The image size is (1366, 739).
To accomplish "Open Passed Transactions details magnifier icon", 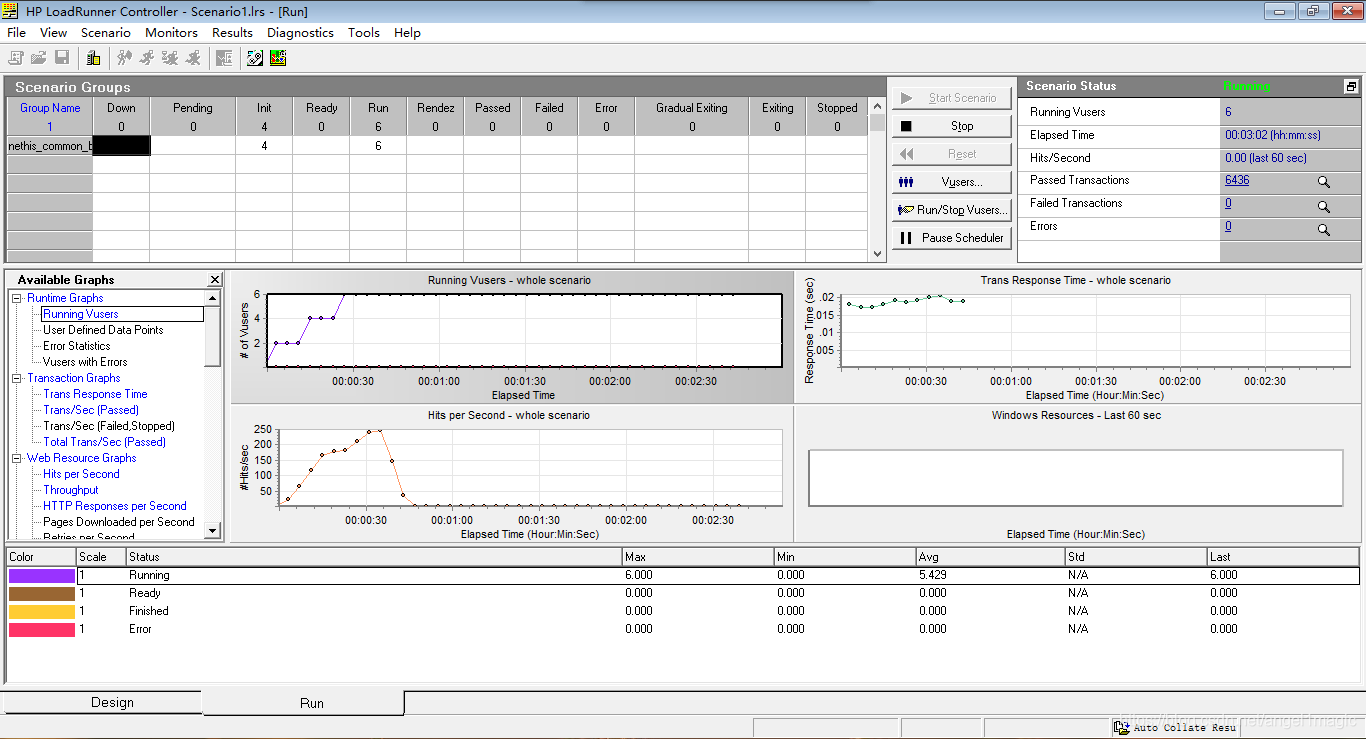I will click(x=1323, y=183).
